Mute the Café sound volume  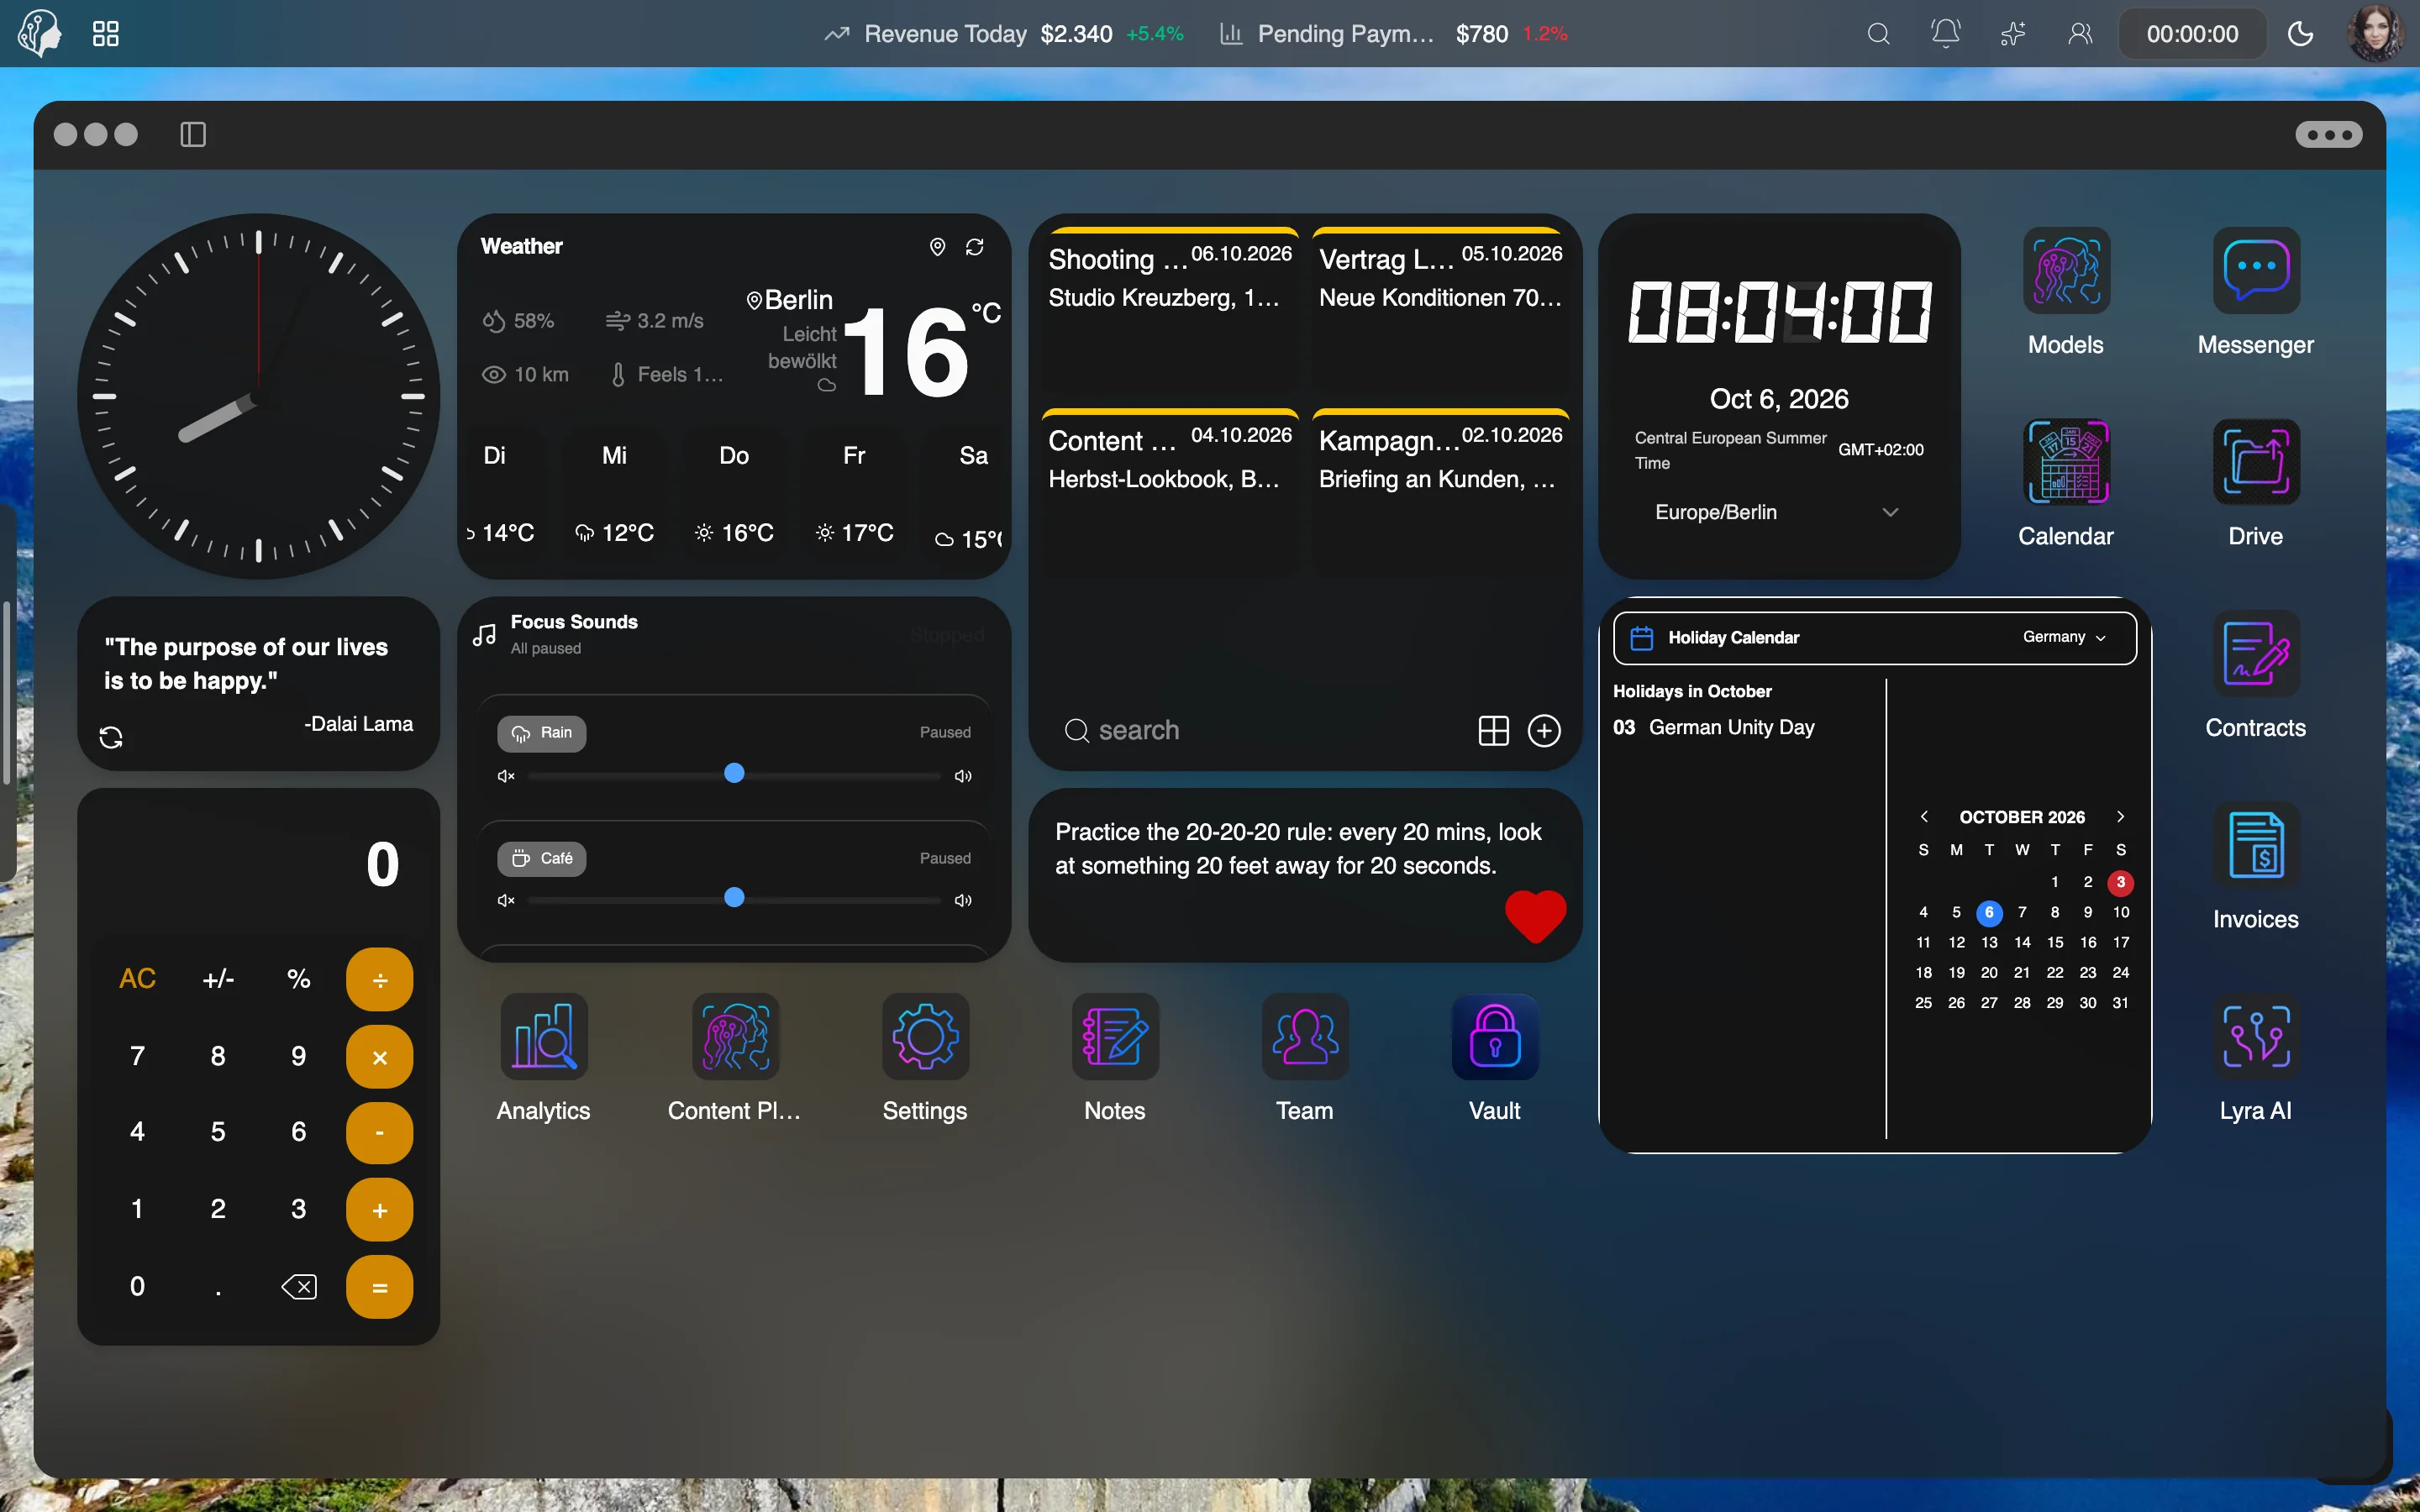click(x=506, y=900)
